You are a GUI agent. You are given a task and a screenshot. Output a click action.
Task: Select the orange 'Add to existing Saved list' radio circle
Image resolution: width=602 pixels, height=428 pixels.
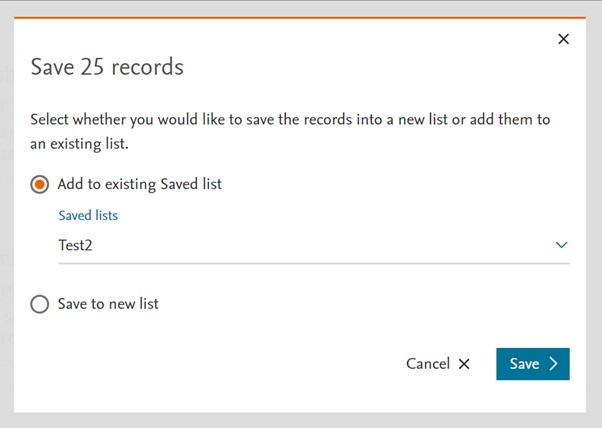[x=40, y=184]
